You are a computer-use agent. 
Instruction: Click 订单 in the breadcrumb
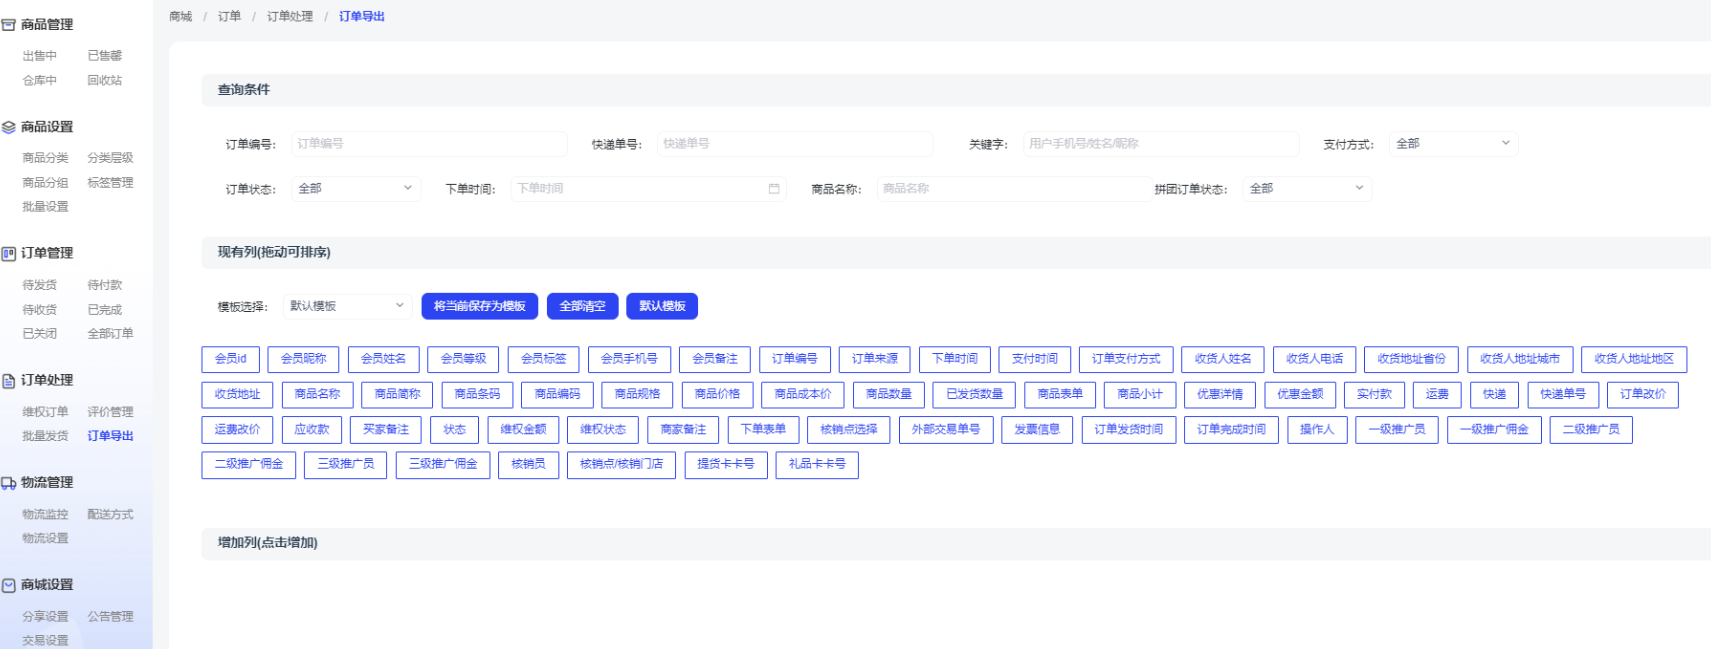[x=229, y=17]
